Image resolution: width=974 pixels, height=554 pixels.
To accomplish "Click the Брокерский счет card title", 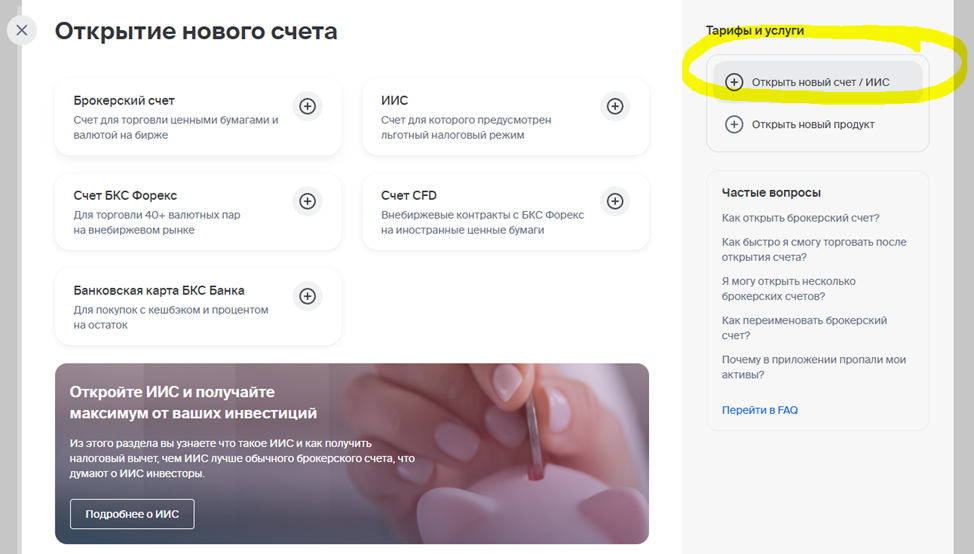I will tap(124, 101).
